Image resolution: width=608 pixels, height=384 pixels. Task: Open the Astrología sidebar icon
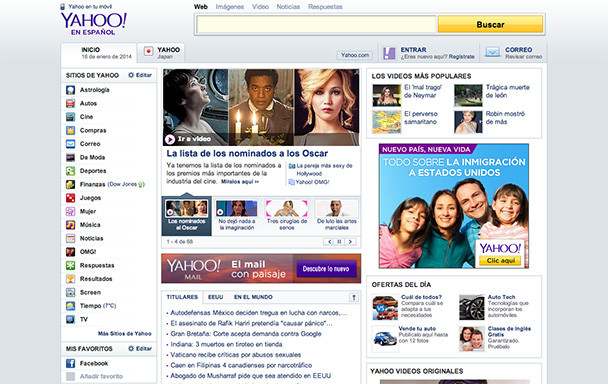[x=70, y=90]
